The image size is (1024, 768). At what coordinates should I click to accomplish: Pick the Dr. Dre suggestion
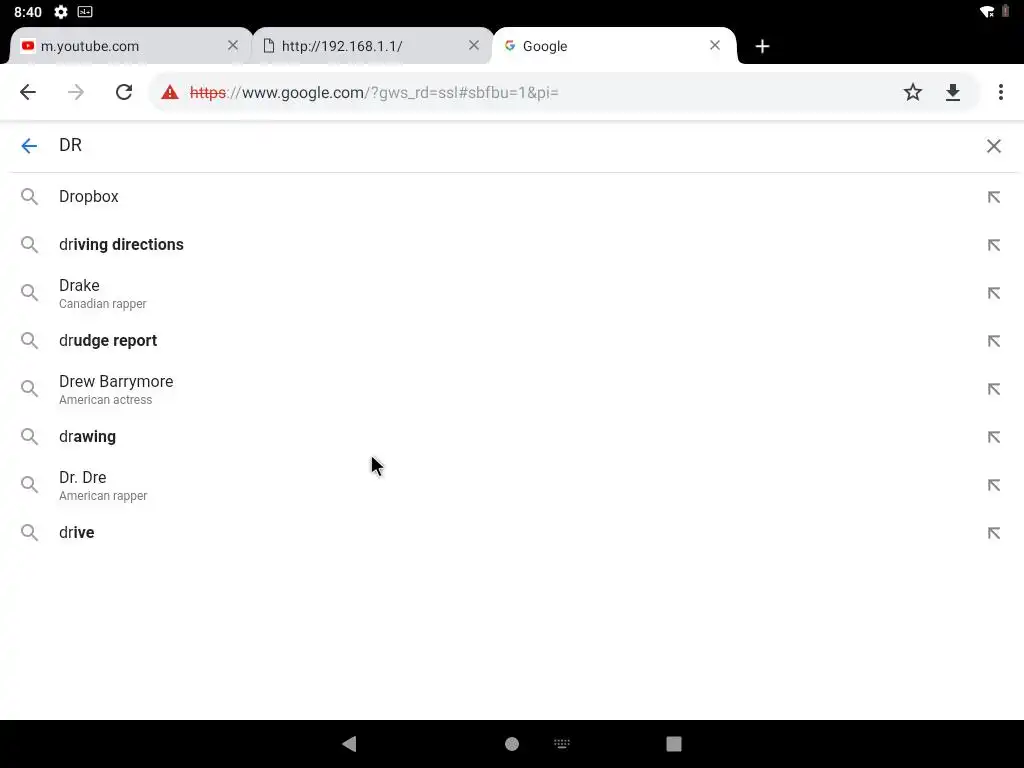512,485
